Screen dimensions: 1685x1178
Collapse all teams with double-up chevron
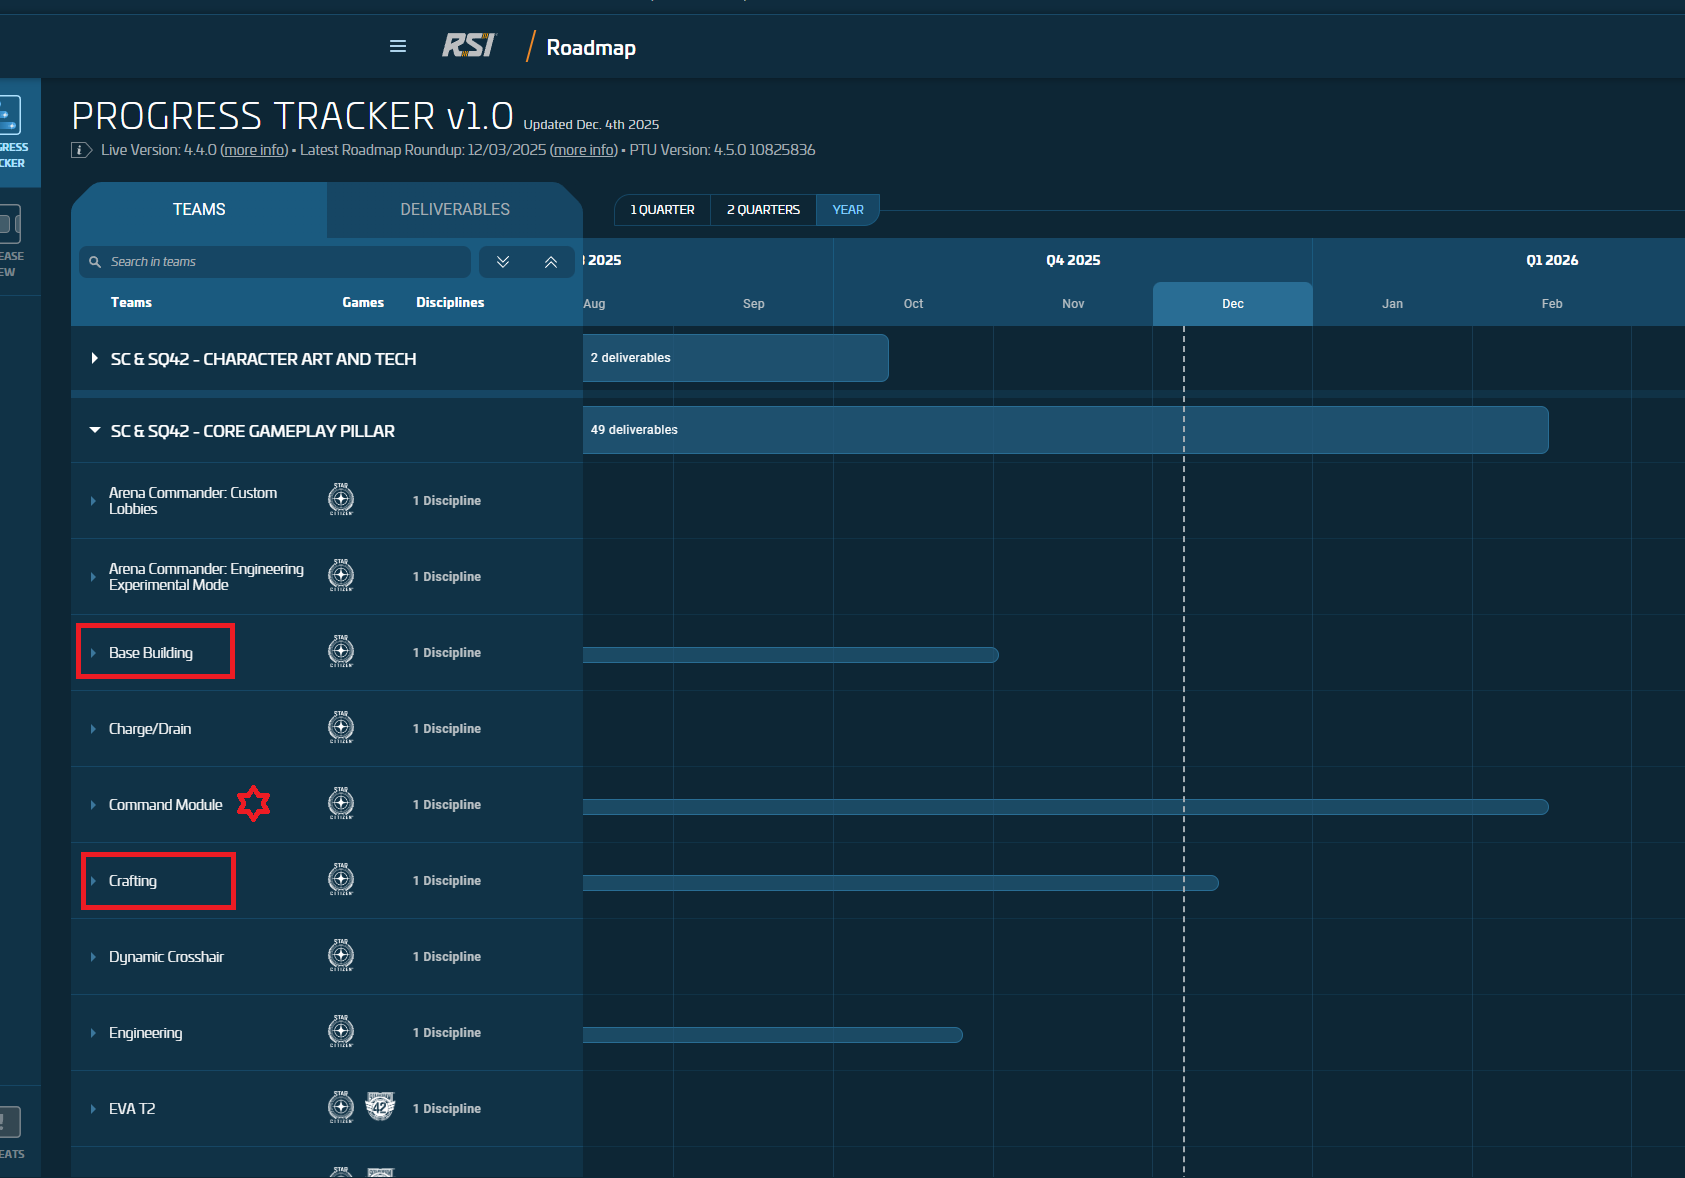coord(551,262)
